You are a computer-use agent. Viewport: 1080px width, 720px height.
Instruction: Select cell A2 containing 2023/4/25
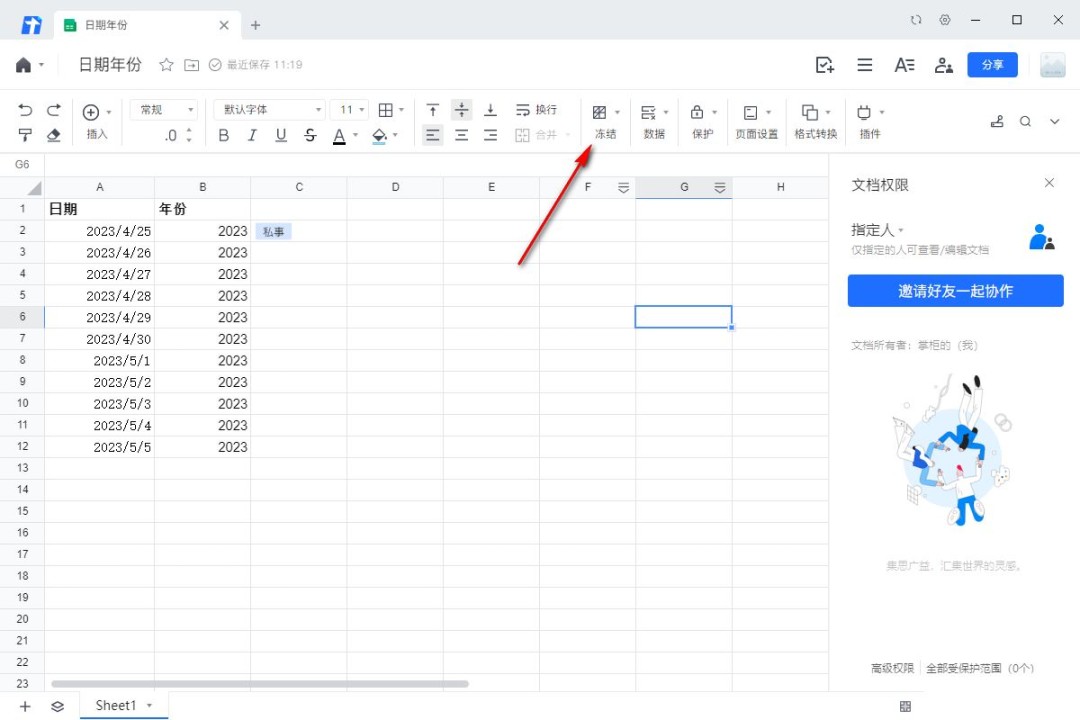(x=100, y=231)
